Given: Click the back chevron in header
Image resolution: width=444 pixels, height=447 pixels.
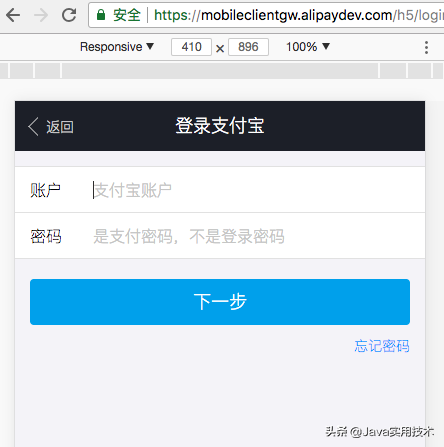Looking at the screenshot, I should pyautogui.click(x=33, y=127).
